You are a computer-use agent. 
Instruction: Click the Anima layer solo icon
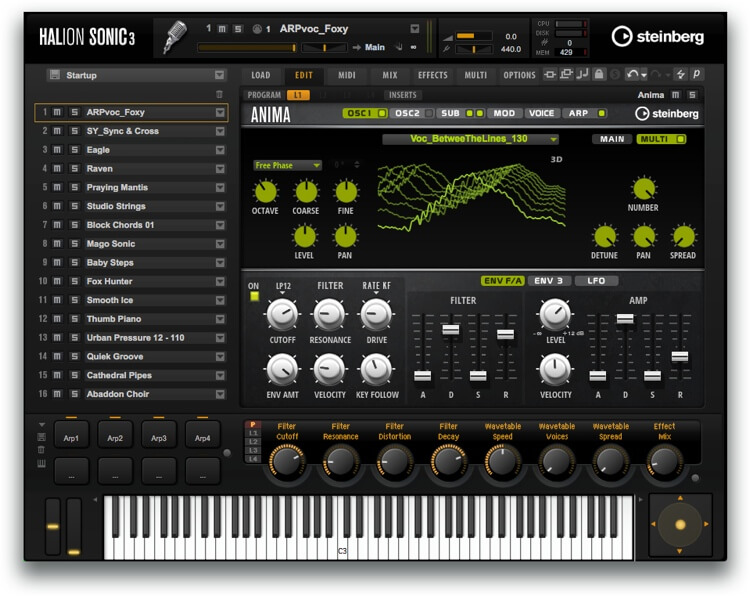[x=692, y=95]
